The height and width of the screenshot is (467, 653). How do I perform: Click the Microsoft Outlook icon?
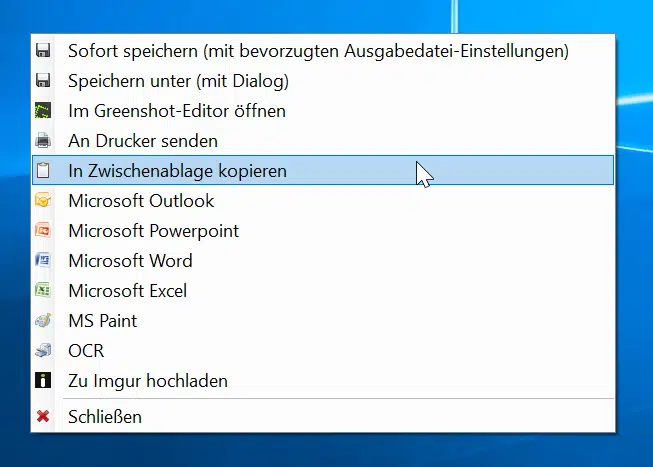[43, 201]
